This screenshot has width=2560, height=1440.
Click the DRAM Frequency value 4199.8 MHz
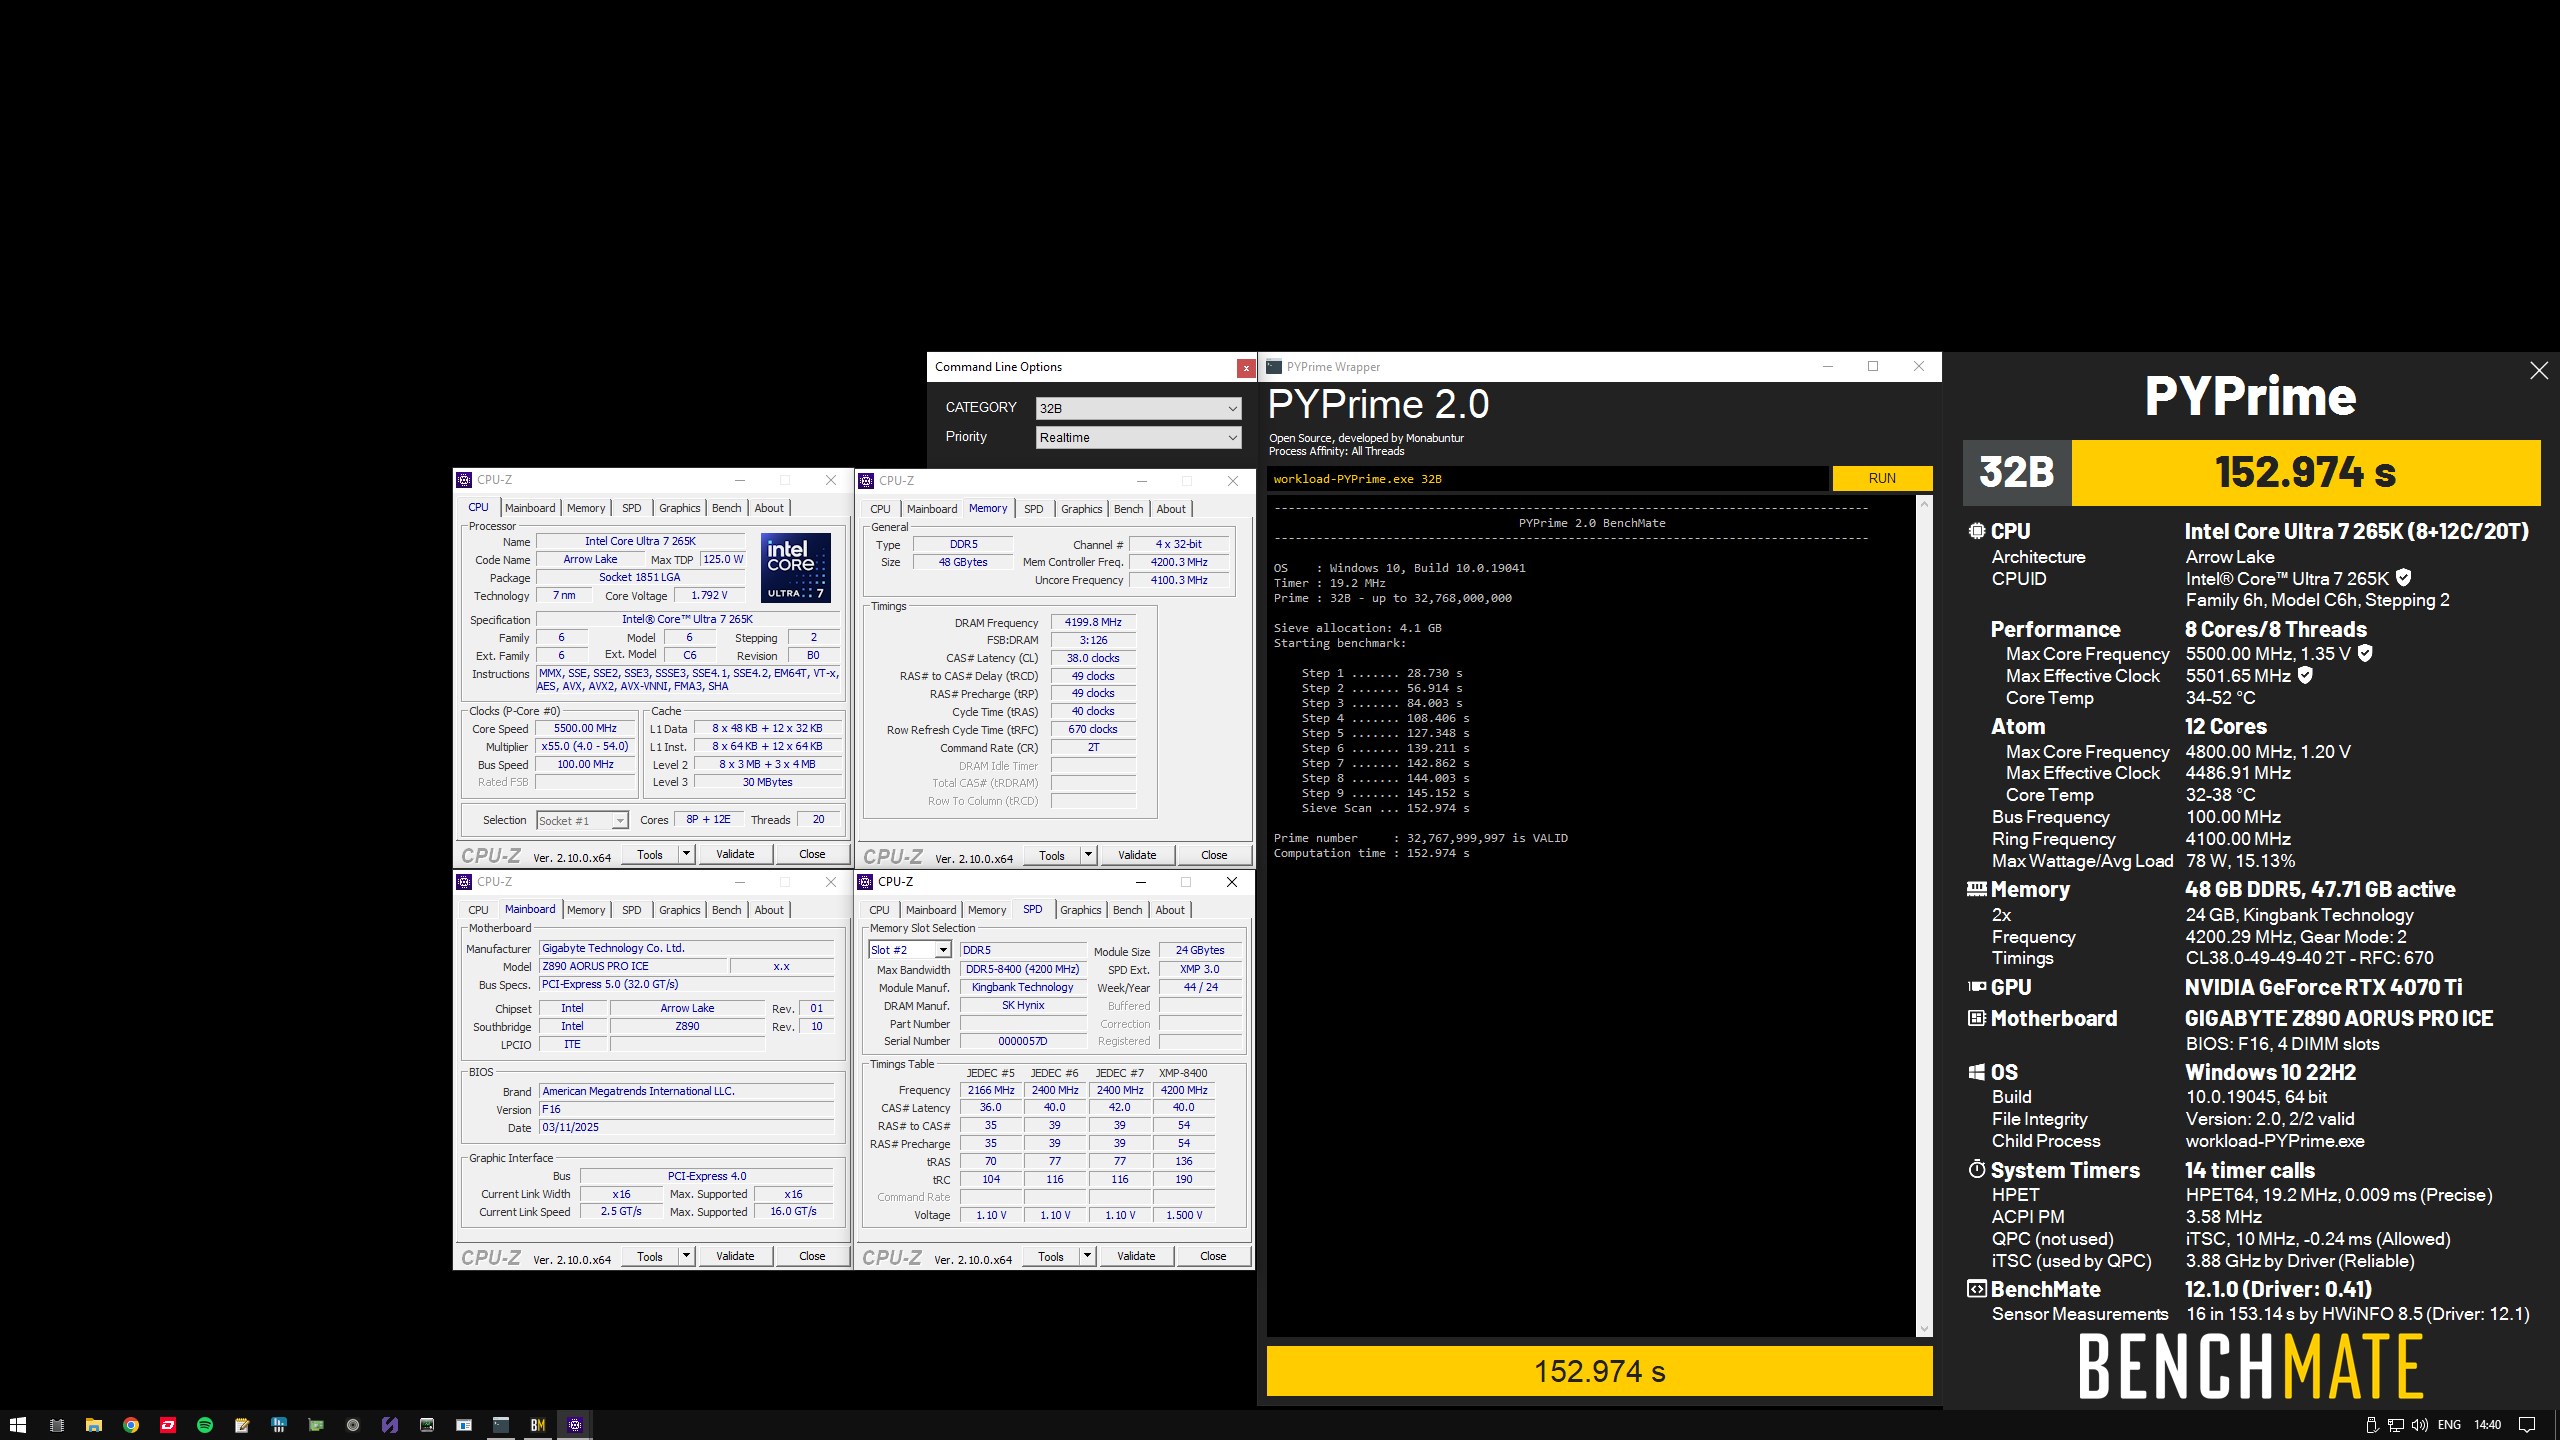click(x=1093, y=622)
